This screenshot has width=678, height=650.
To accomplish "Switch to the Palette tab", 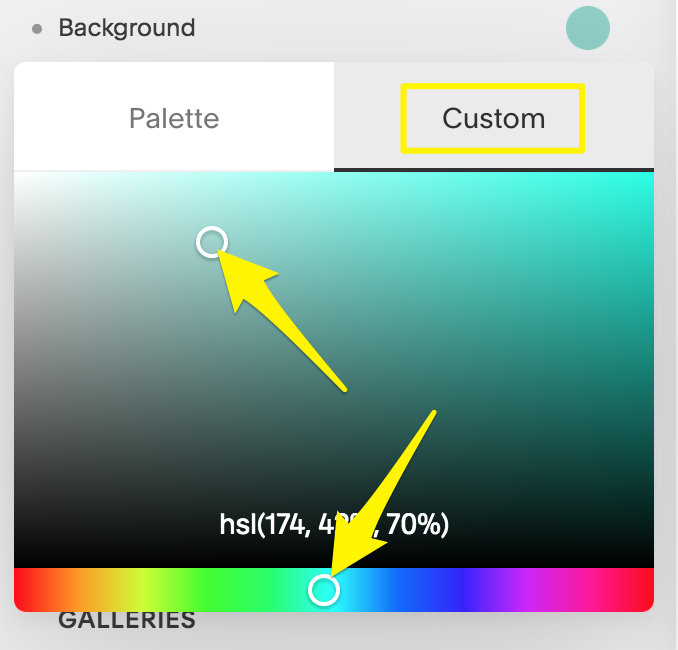I will [174, 118].
